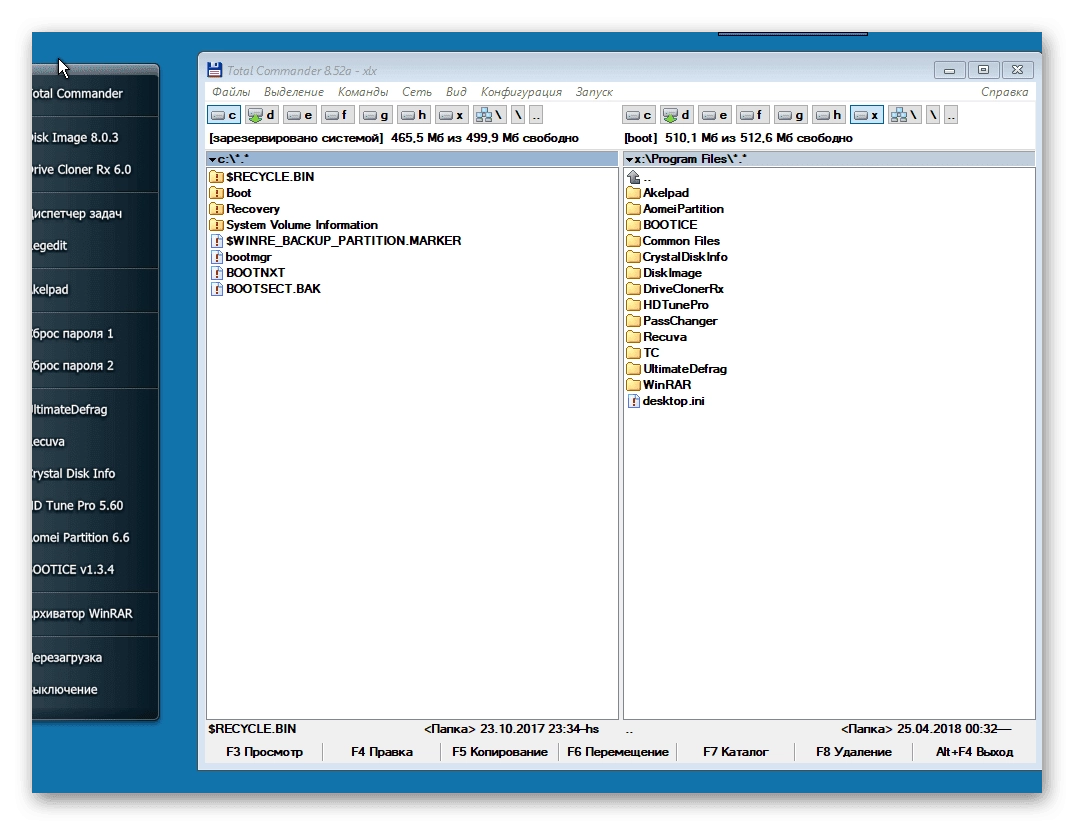Open the Справка menu

click(x=1004, y=92)
